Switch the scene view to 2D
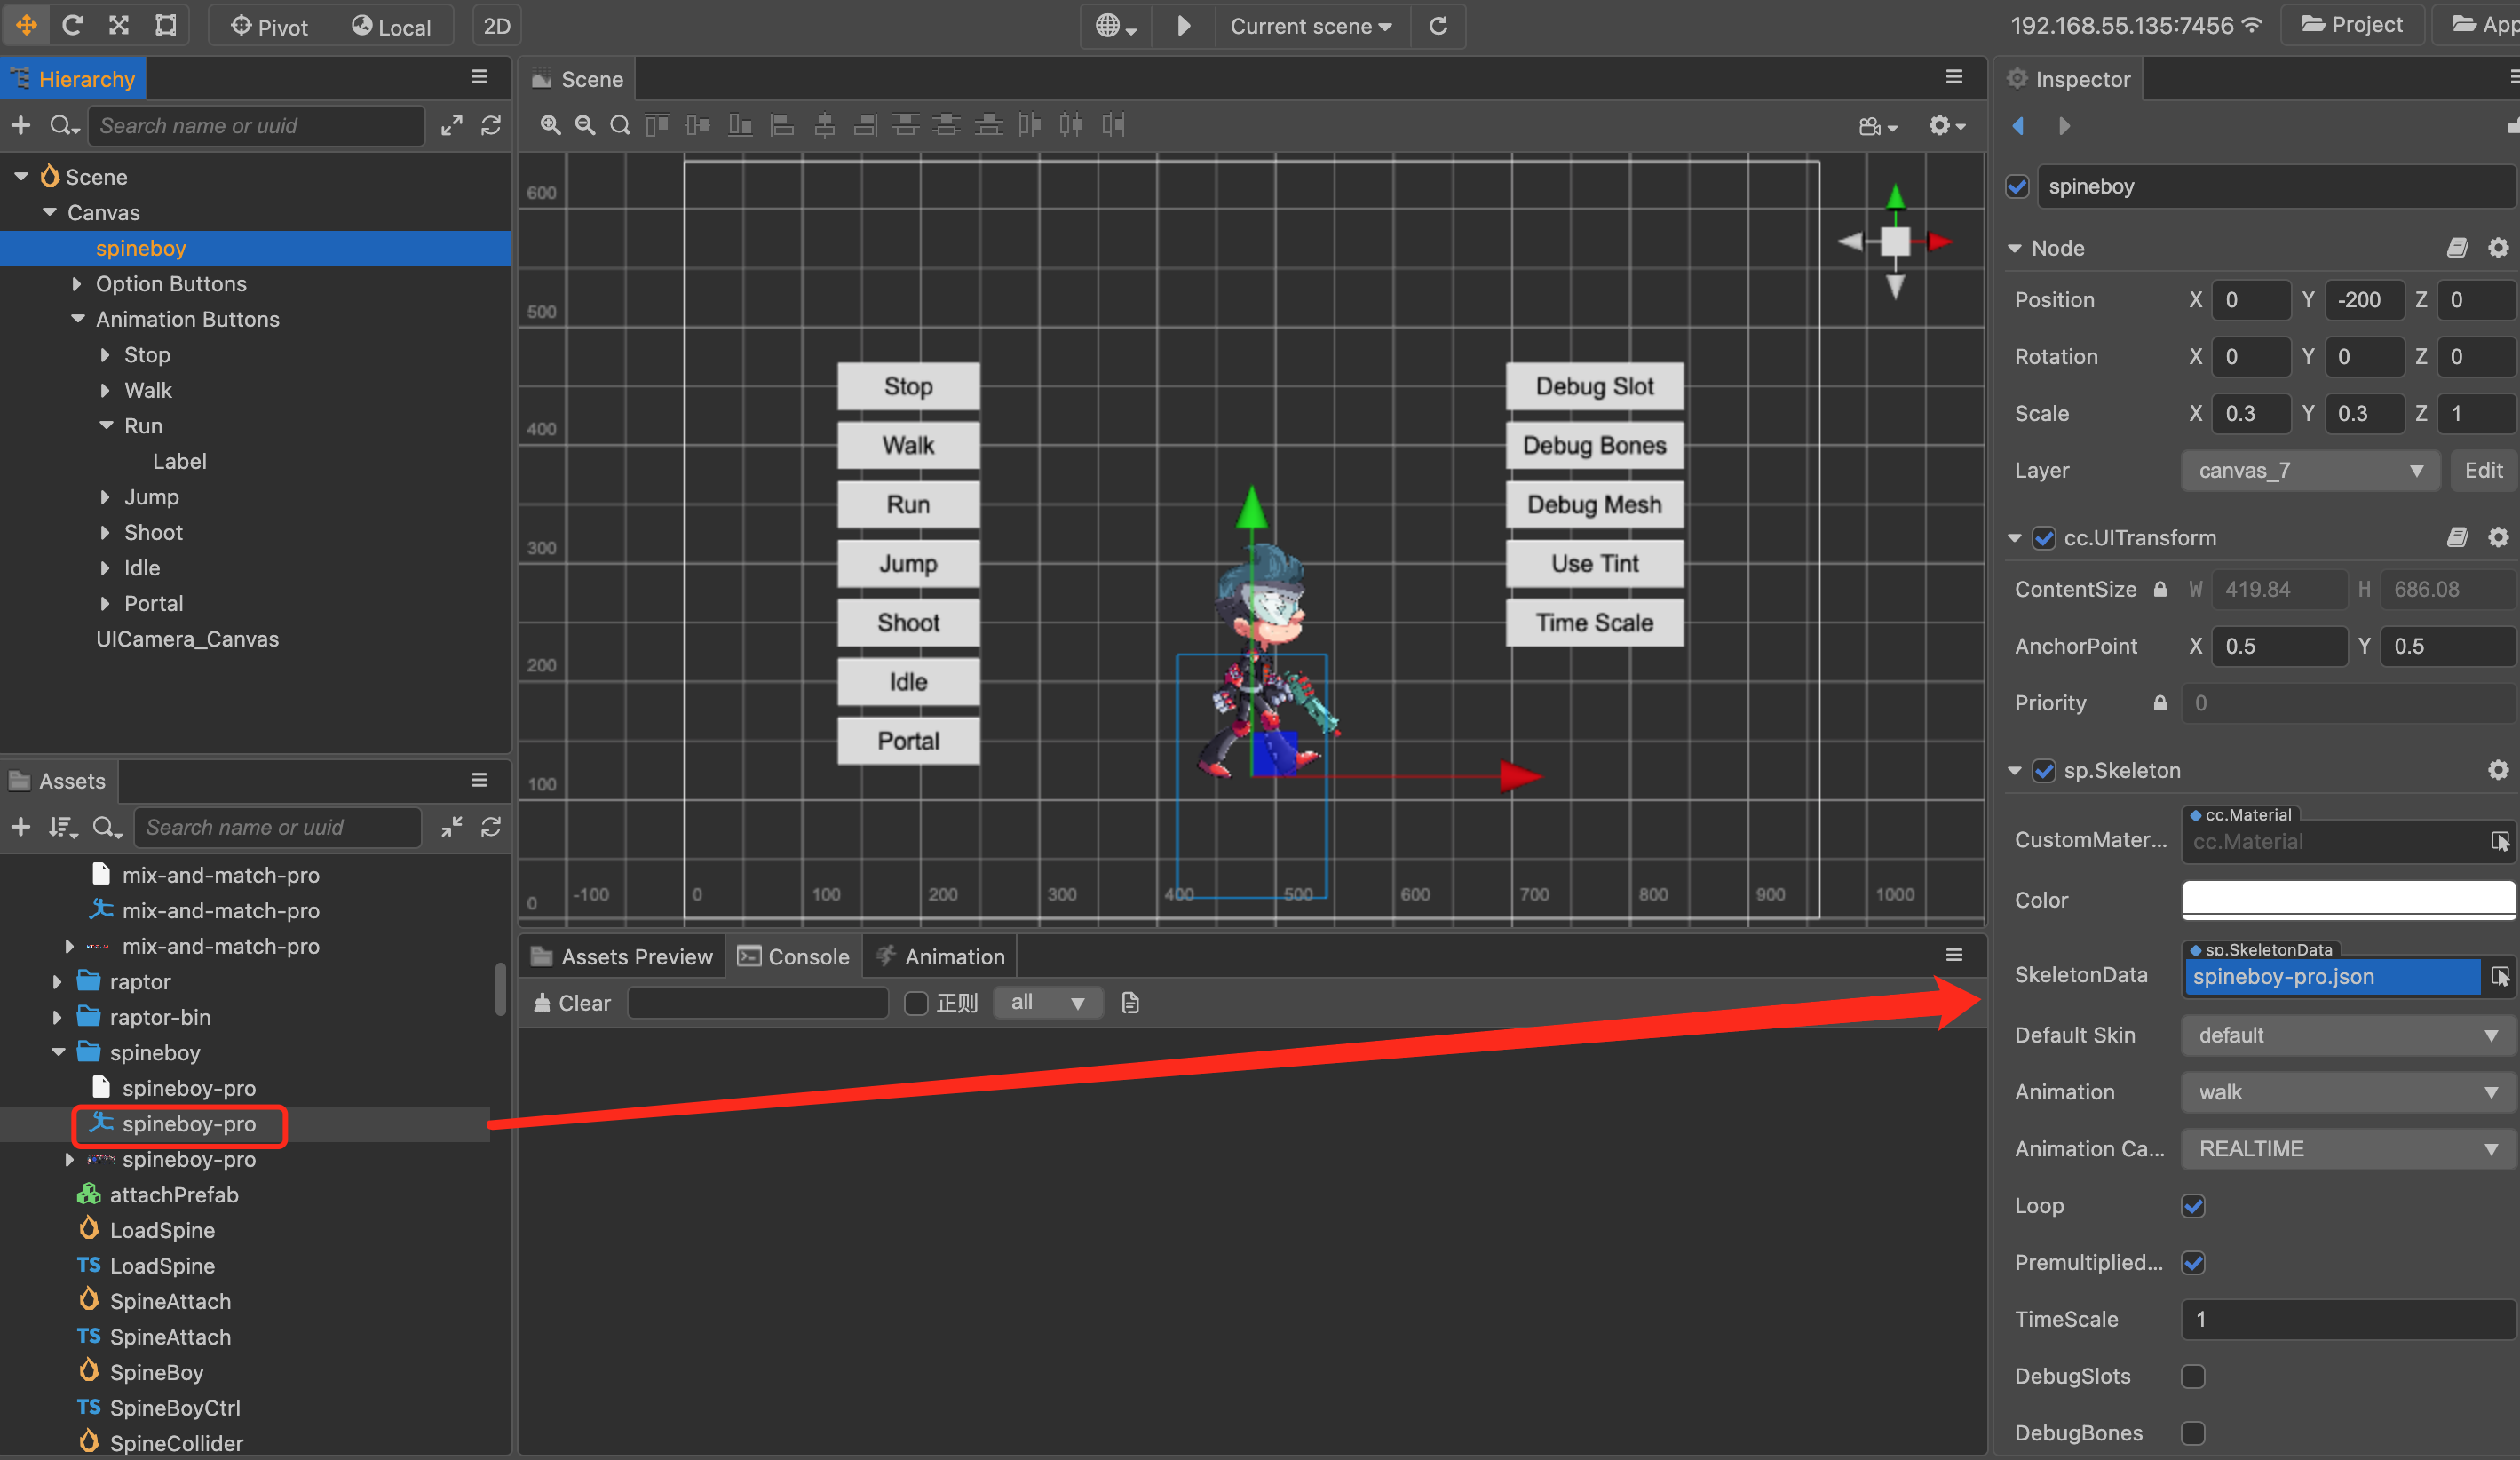 [497, 26]
